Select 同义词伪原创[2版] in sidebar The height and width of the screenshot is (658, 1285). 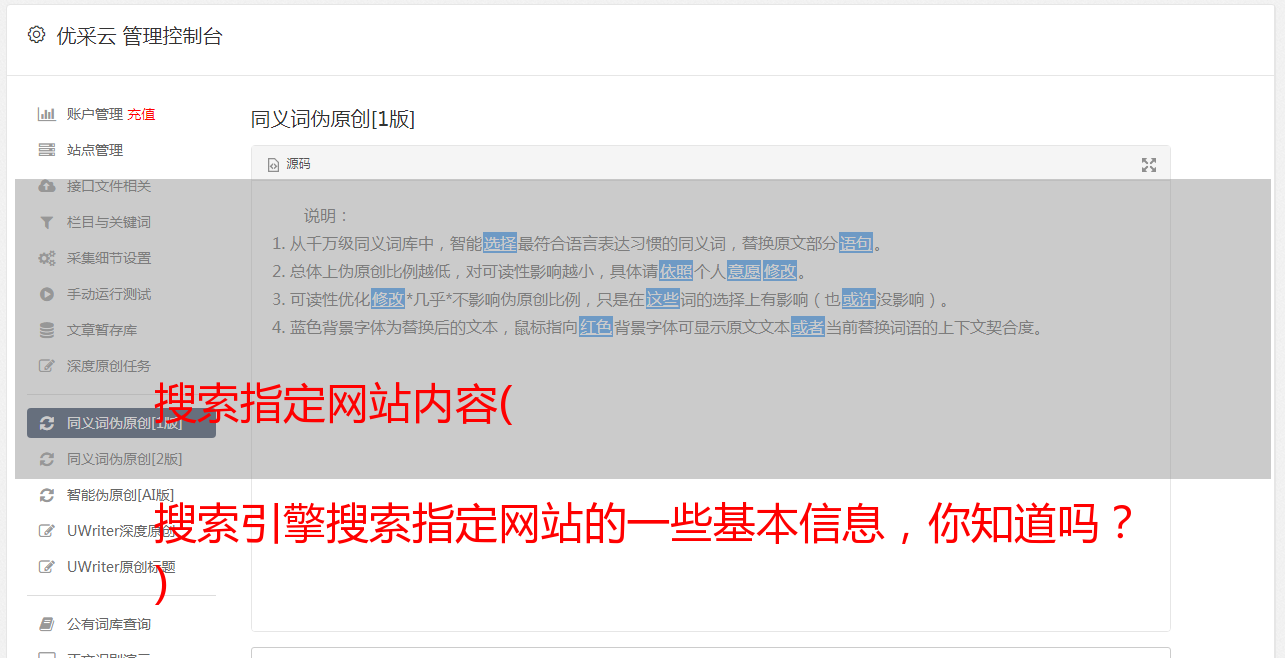coord(124,459)
